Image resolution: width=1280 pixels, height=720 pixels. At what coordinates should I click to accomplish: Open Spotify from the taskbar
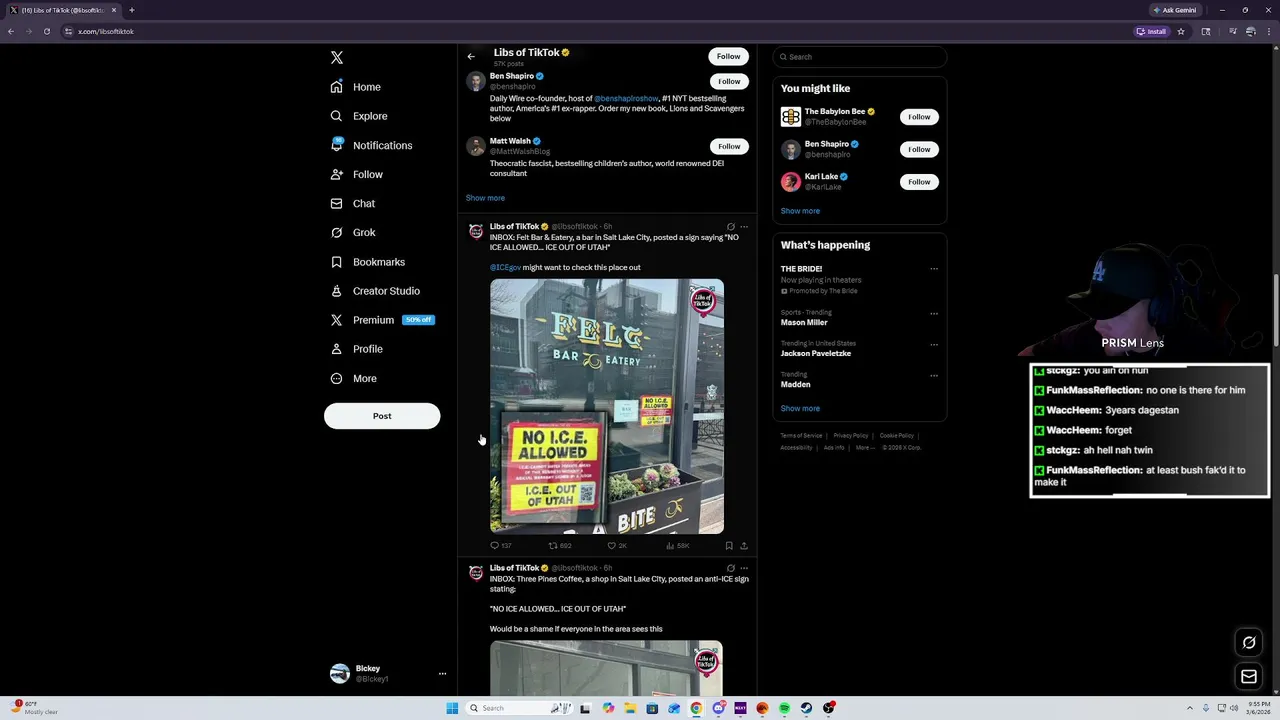pyautogui.click(x=784, y=708)
